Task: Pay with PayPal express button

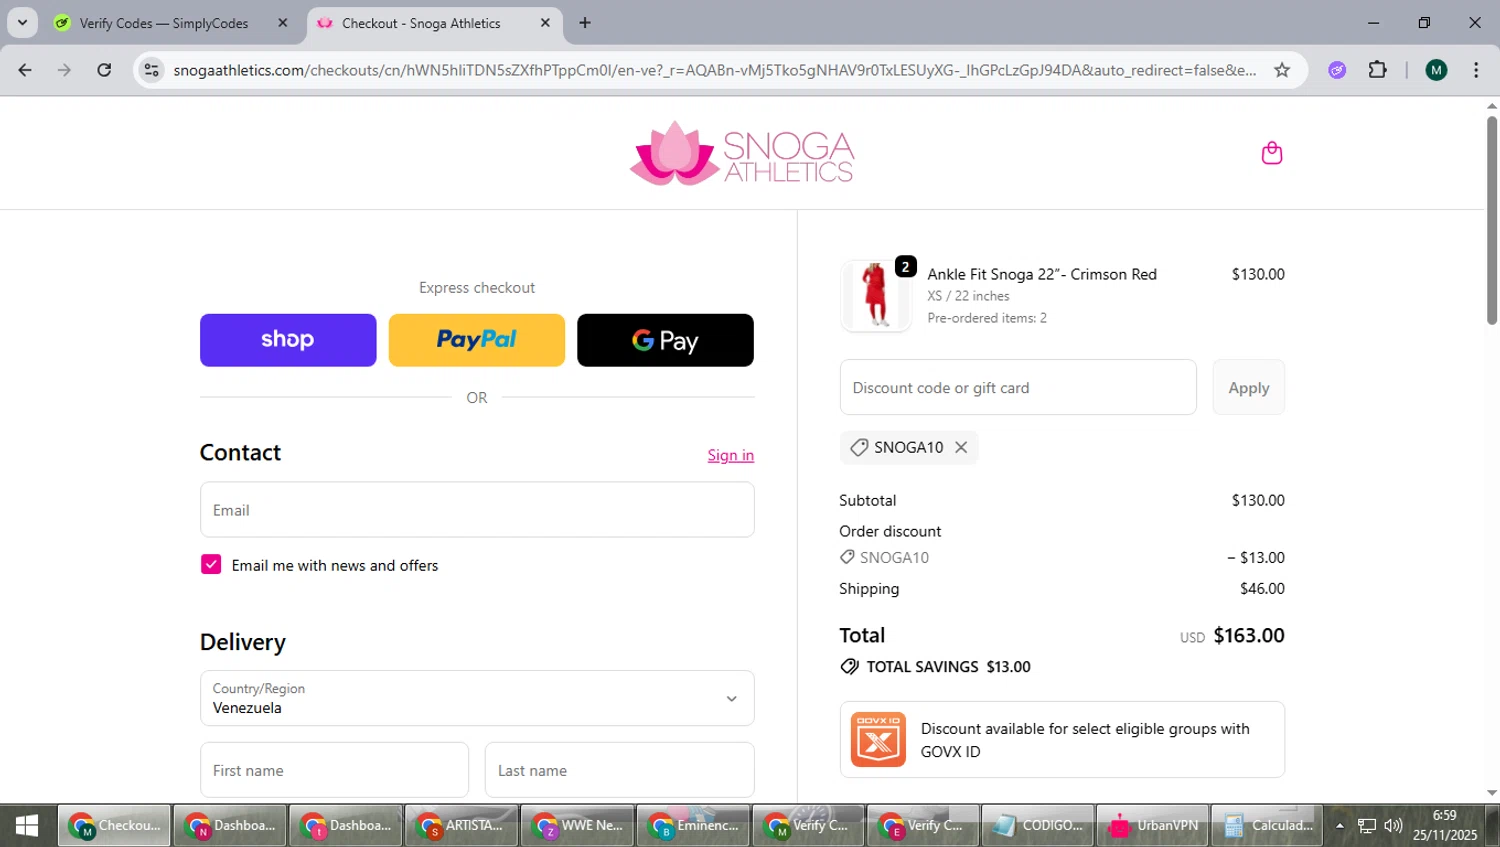Action: [x=477, y=340]
